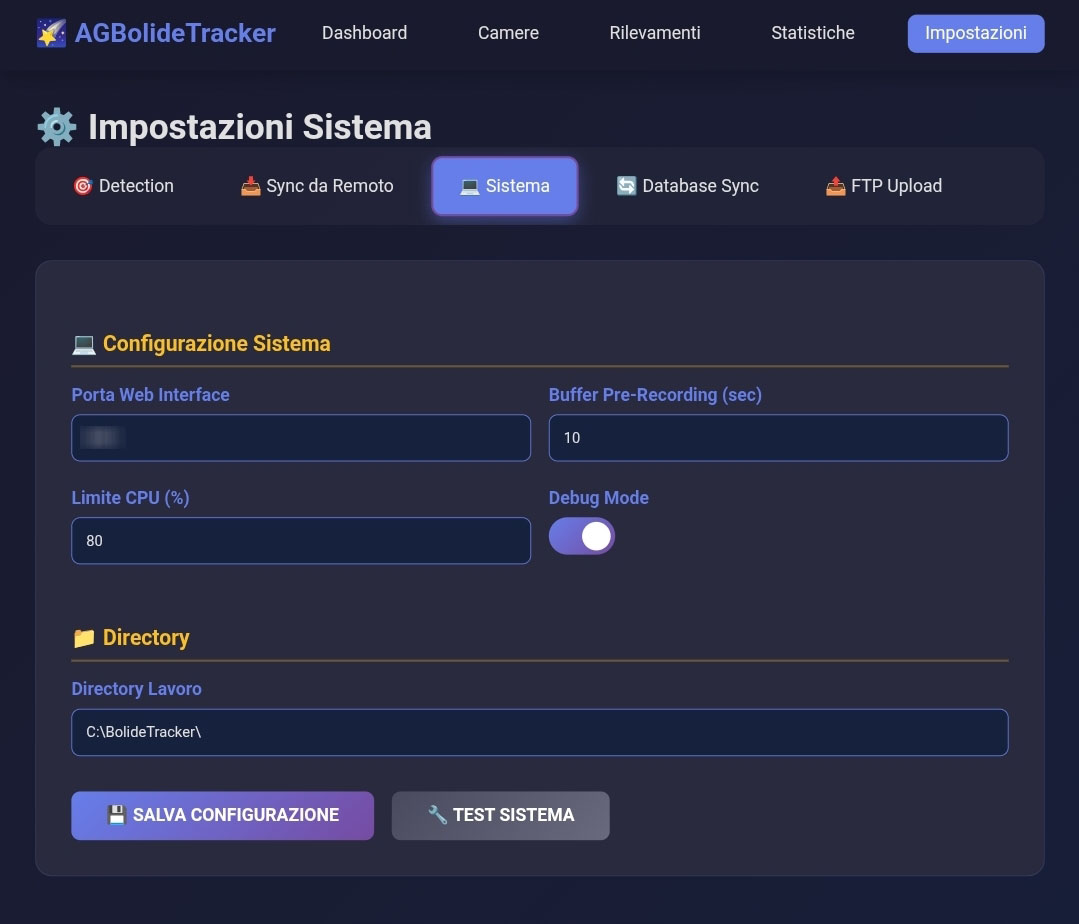Select the Impostazioni nav button

(976, 34)
